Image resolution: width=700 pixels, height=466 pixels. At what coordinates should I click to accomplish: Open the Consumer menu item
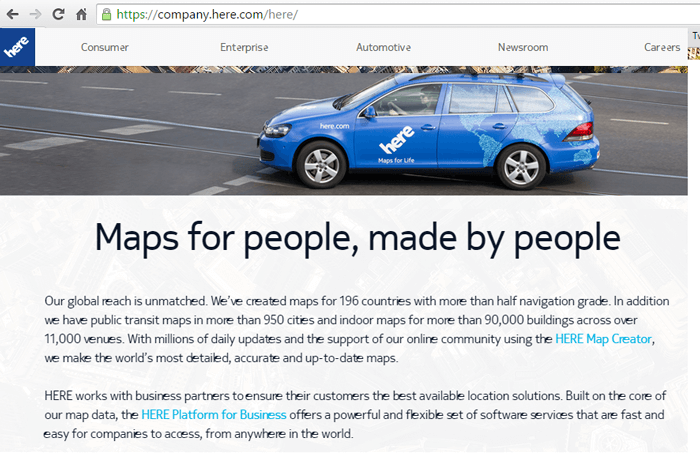[x=104, y=47]
